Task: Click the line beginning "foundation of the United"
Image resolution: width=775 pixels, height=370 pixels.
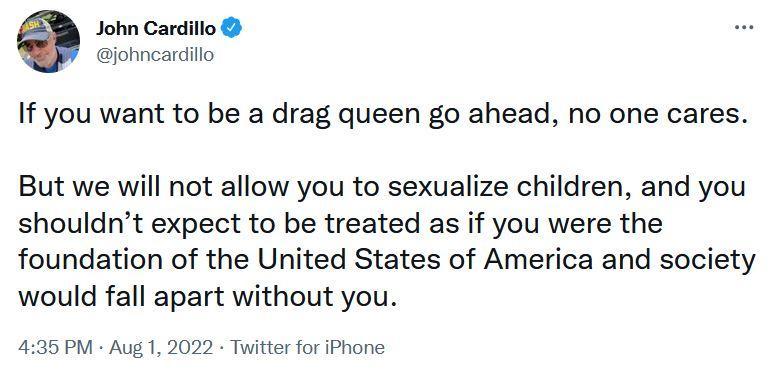Action: [x=387, y=260]
